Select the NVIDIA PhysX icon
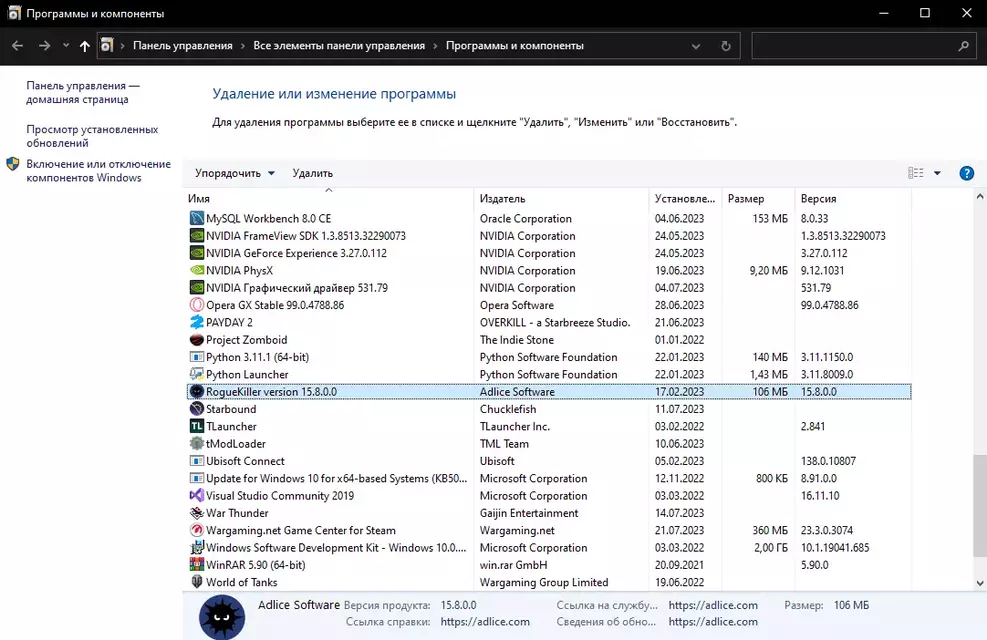The image size is (987, 640). [x=196, y=271]
